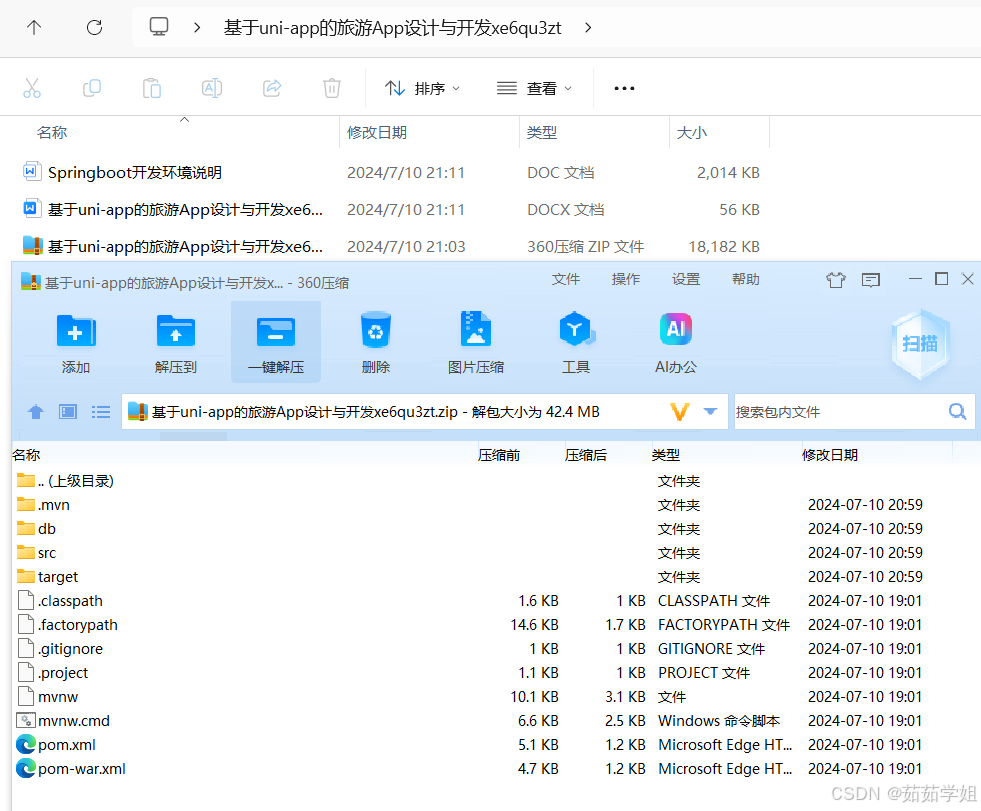Switch to large icon view in 360压缩
The image size is (981, 811).
[x=67, y=411]
